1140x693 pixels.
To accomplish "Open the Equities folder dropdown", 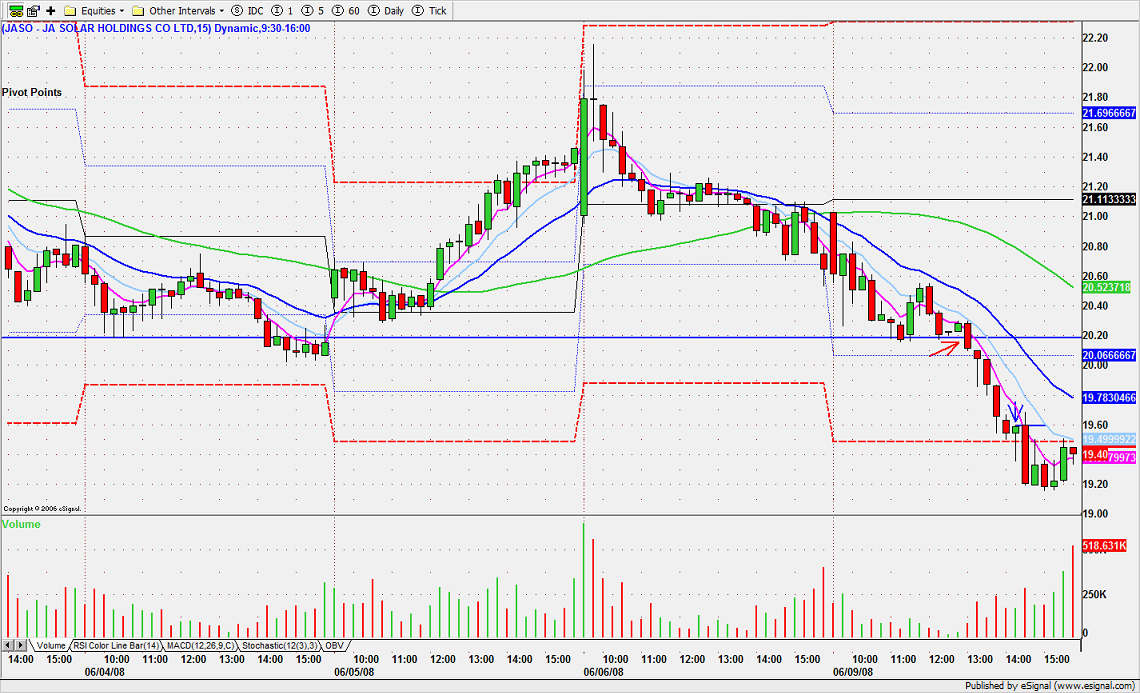I will pos(95,10).
